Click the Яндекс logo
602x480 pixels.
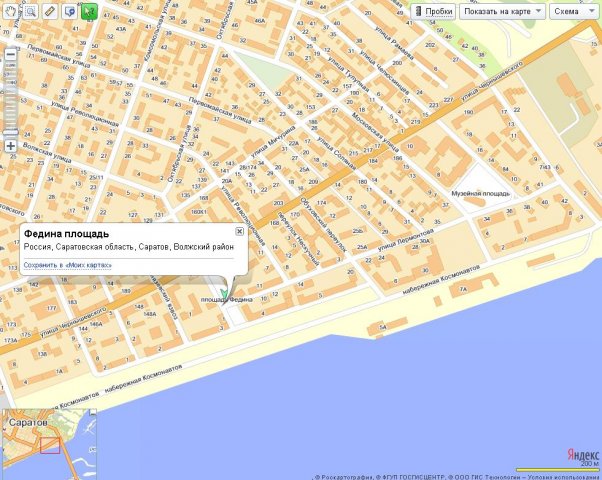[579, 452]
